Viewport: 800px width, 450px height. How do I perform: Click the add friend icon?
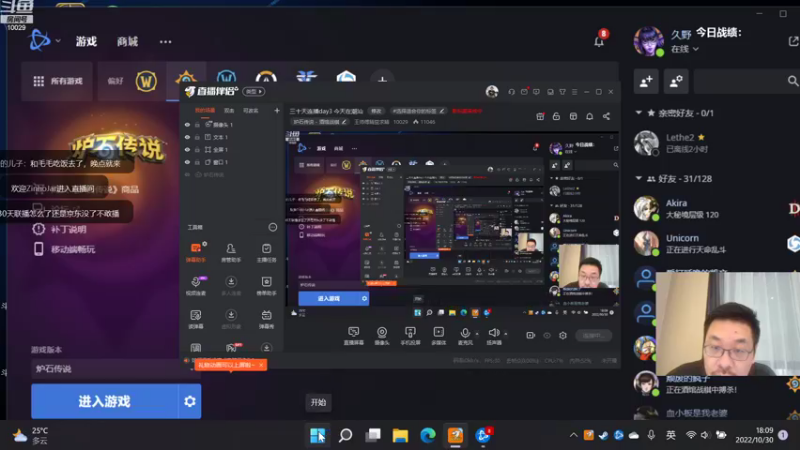point(646,81)
